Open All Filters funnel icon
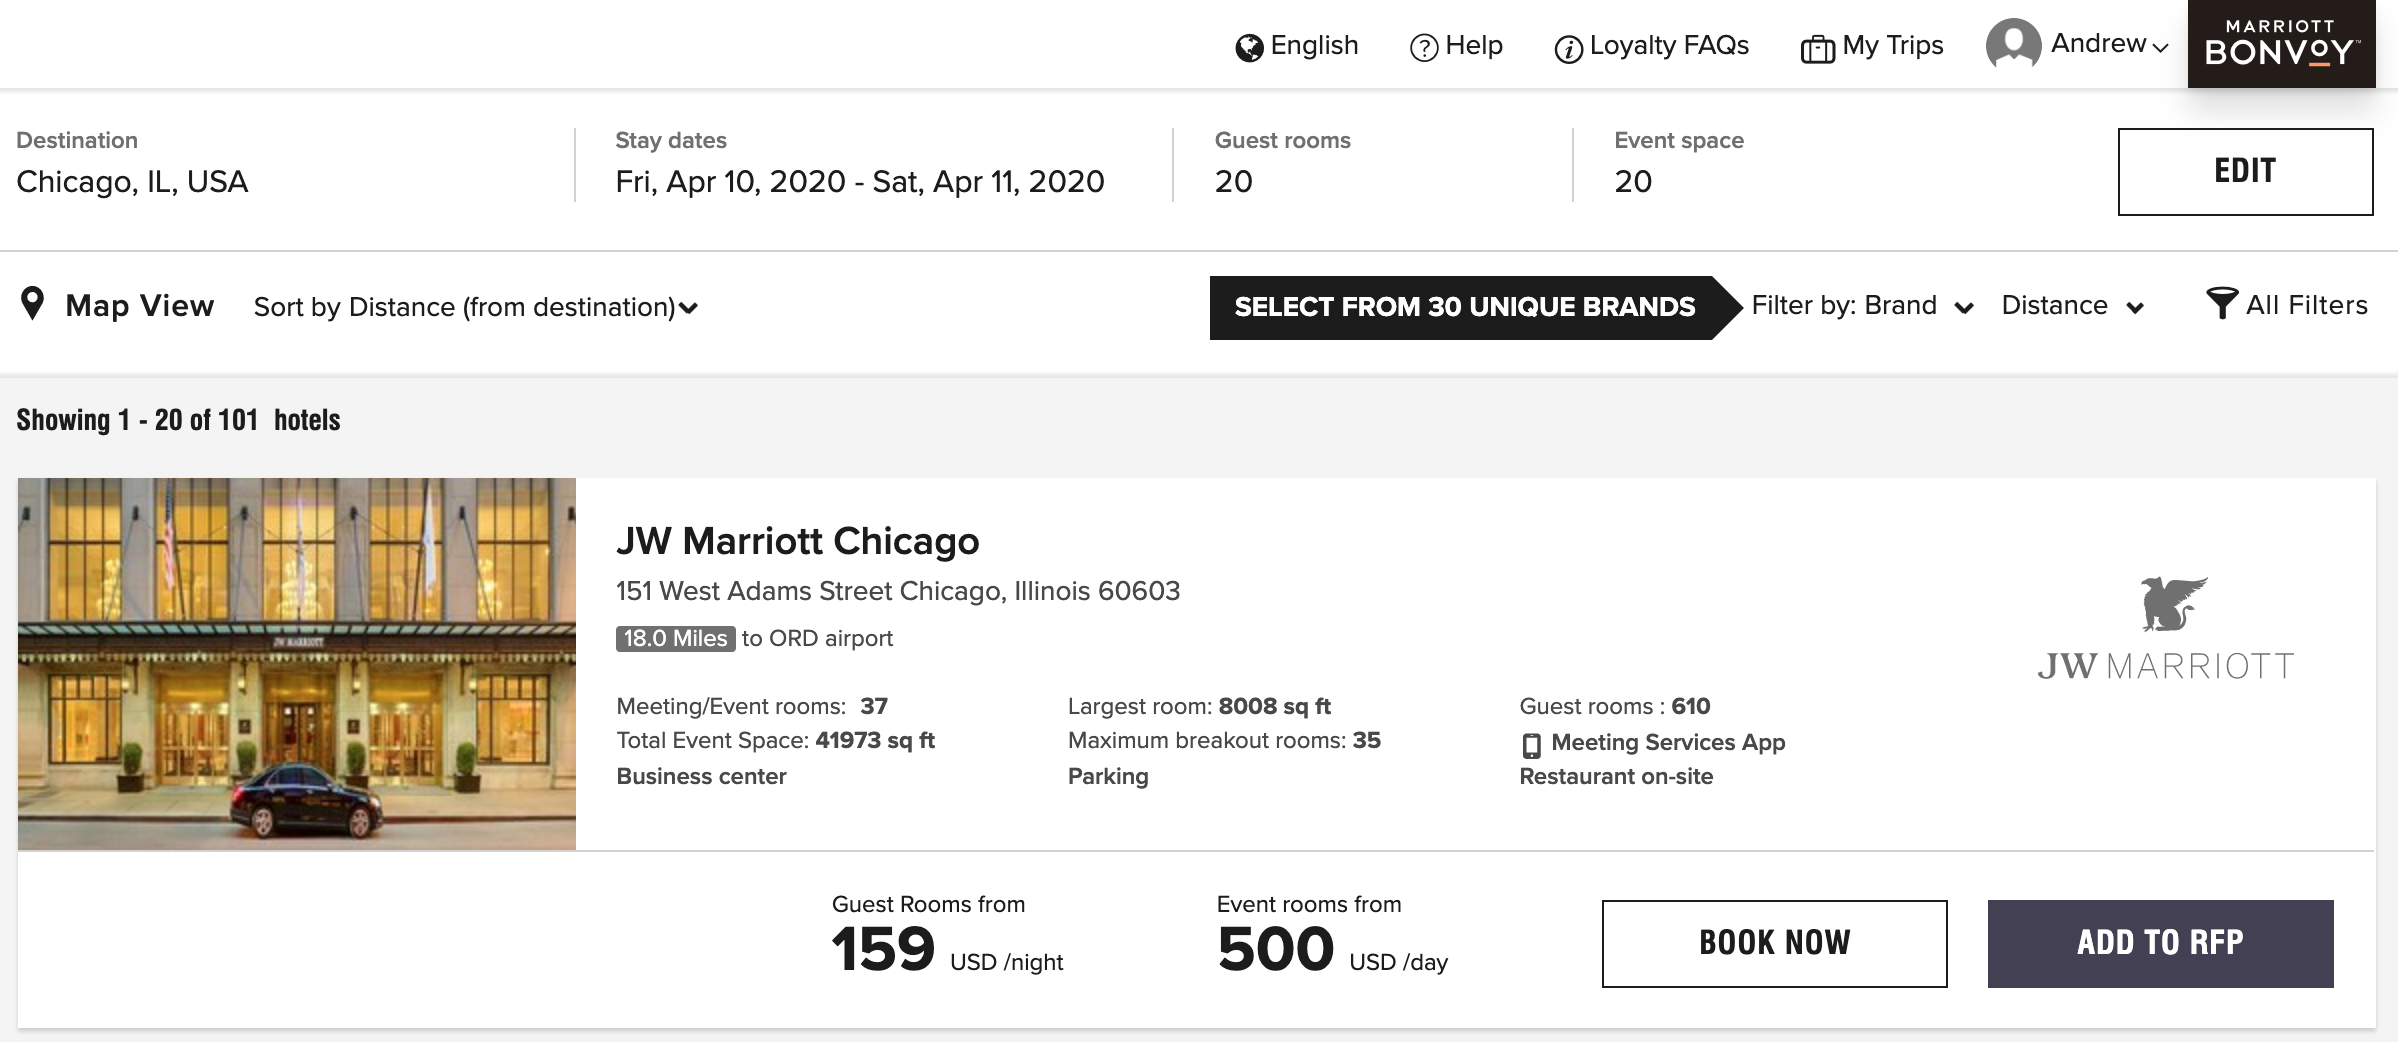2398x1042 pixels. (2222, 303)
